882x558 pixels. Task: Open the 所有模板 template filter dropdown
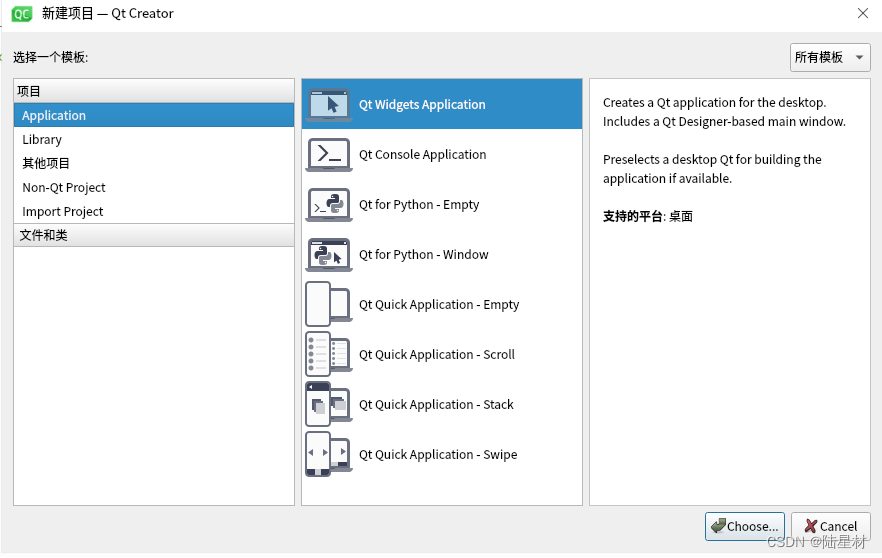(830, 57)
